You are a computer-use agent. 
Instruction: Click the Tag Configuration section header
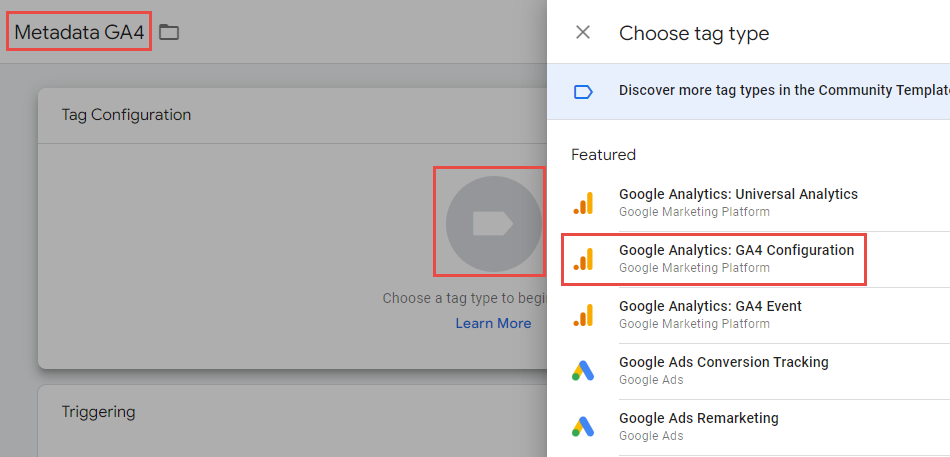[126, 115]
